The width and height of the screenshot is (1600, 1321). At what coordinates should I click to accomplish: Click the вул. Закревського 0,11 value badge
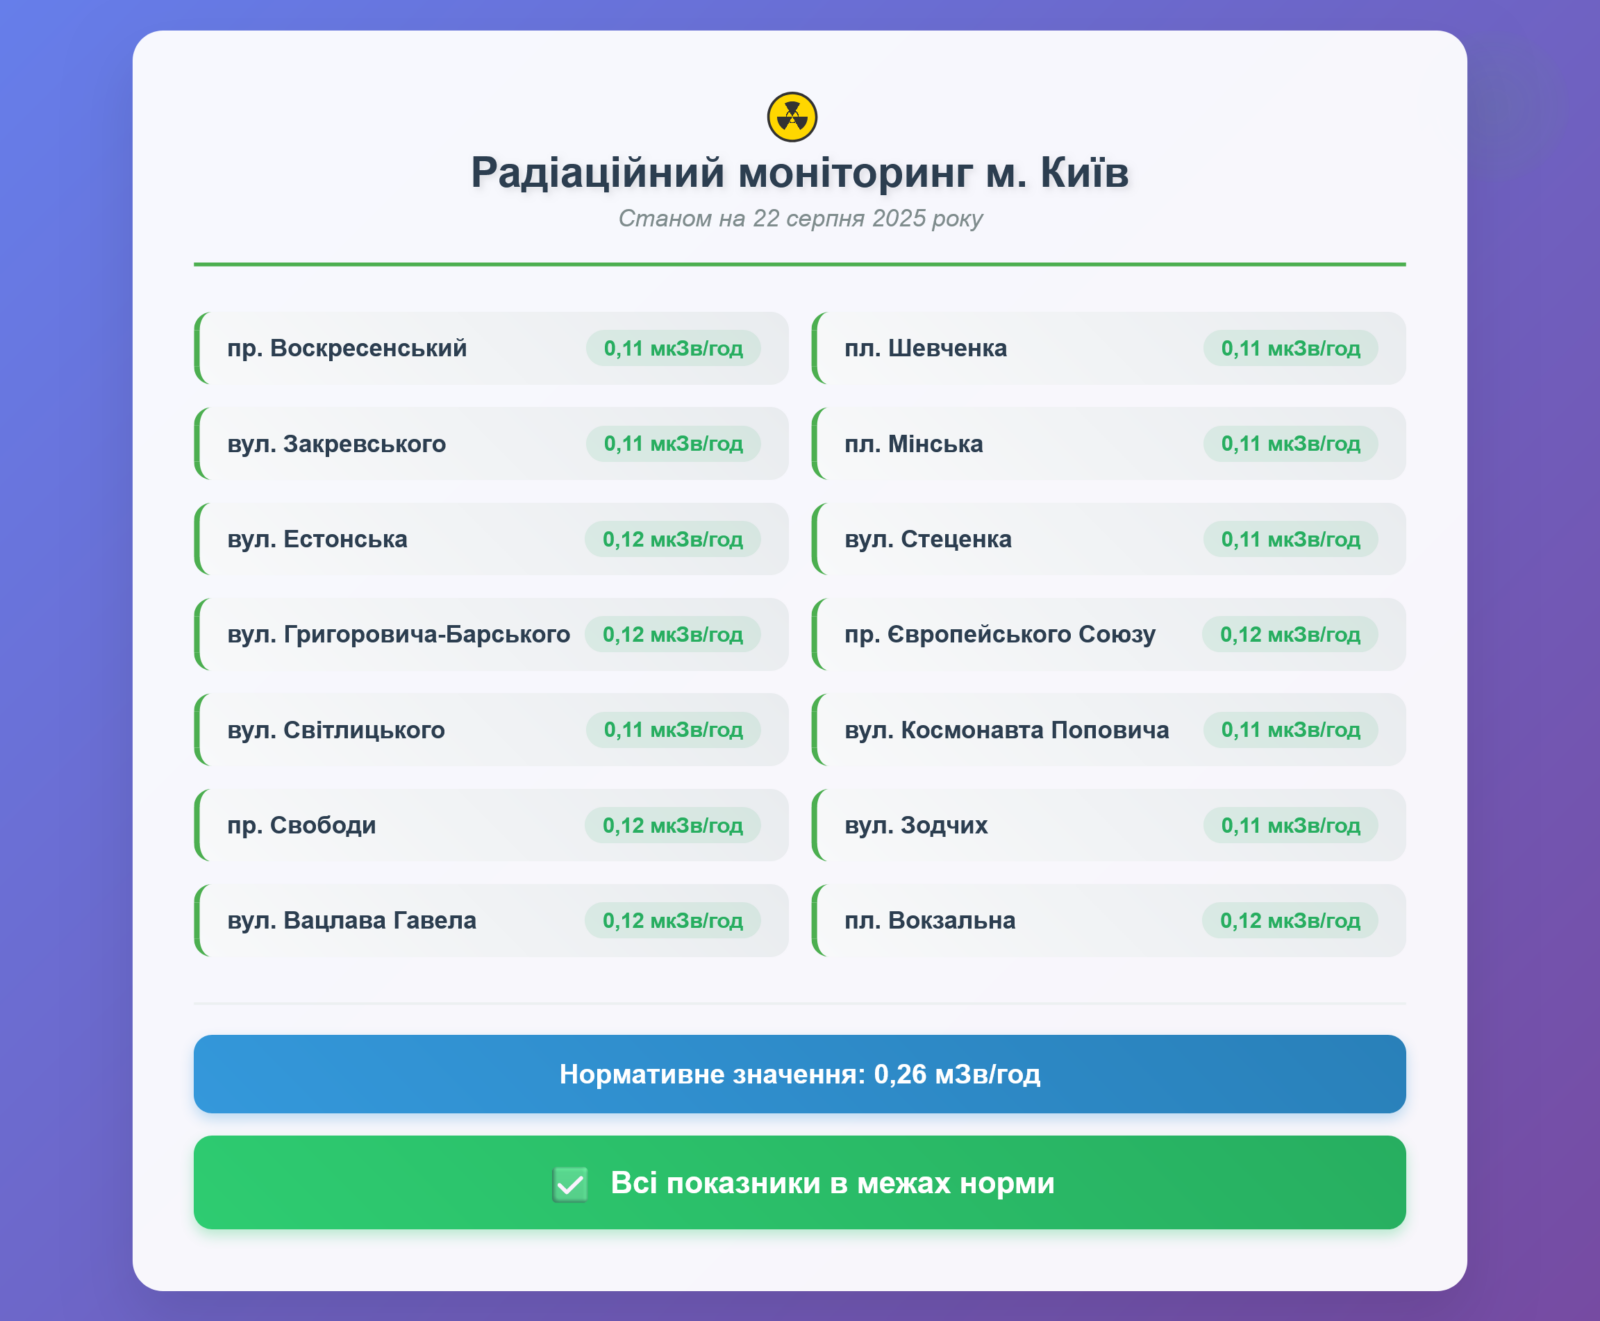click(673, 444)
